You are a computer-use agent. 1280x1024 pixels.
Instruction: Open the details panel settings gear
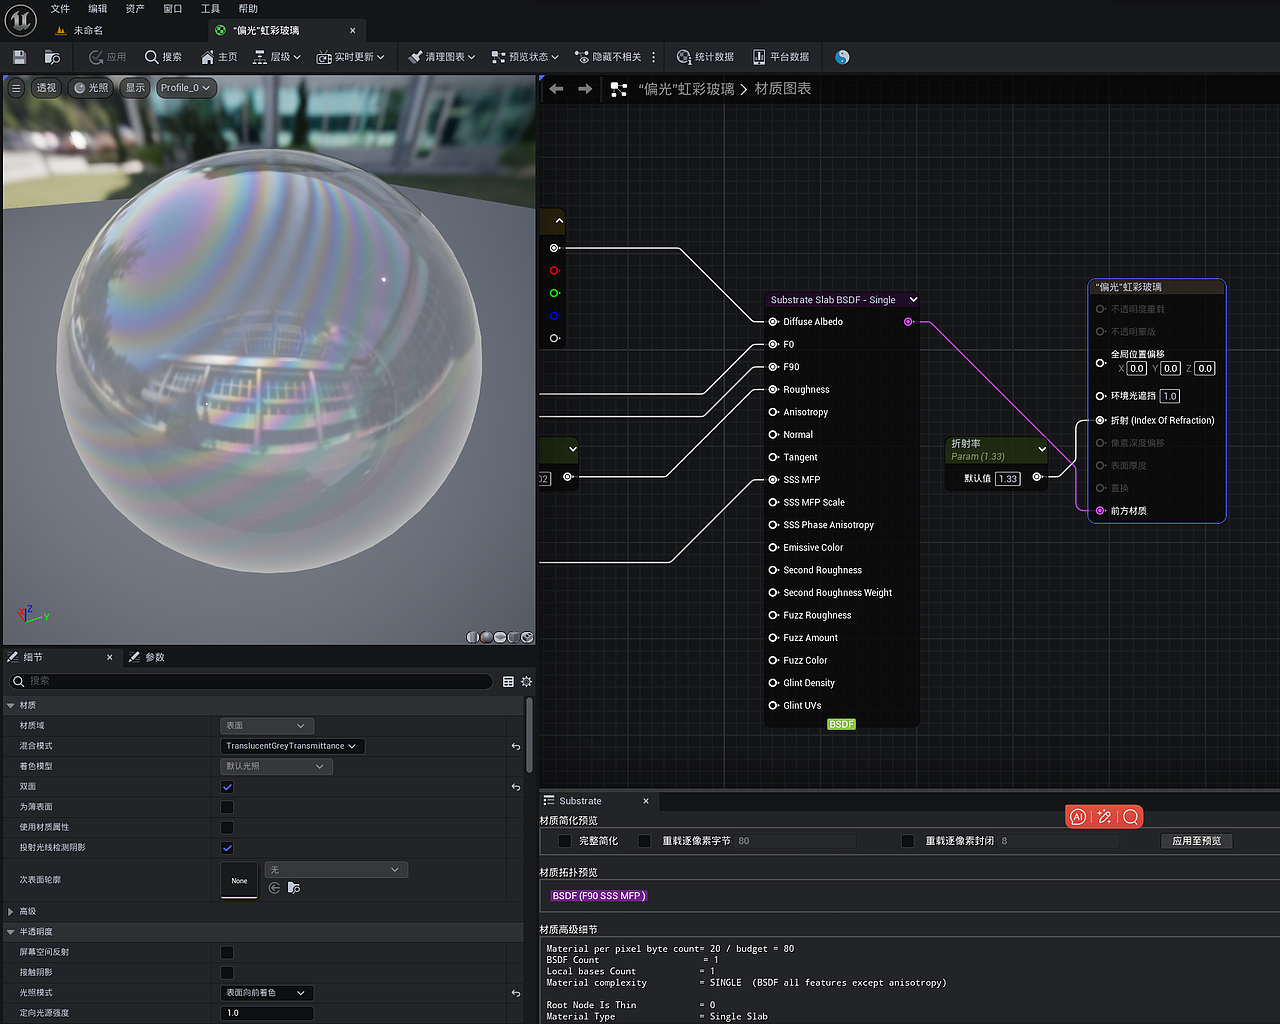click(x=526, y=681)
